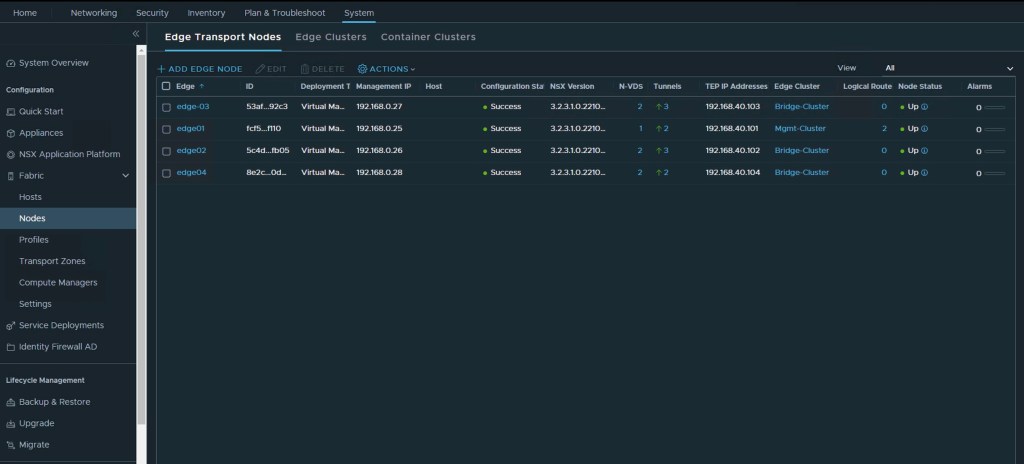Sort by Edge column arrow icon

pos(202,87)
